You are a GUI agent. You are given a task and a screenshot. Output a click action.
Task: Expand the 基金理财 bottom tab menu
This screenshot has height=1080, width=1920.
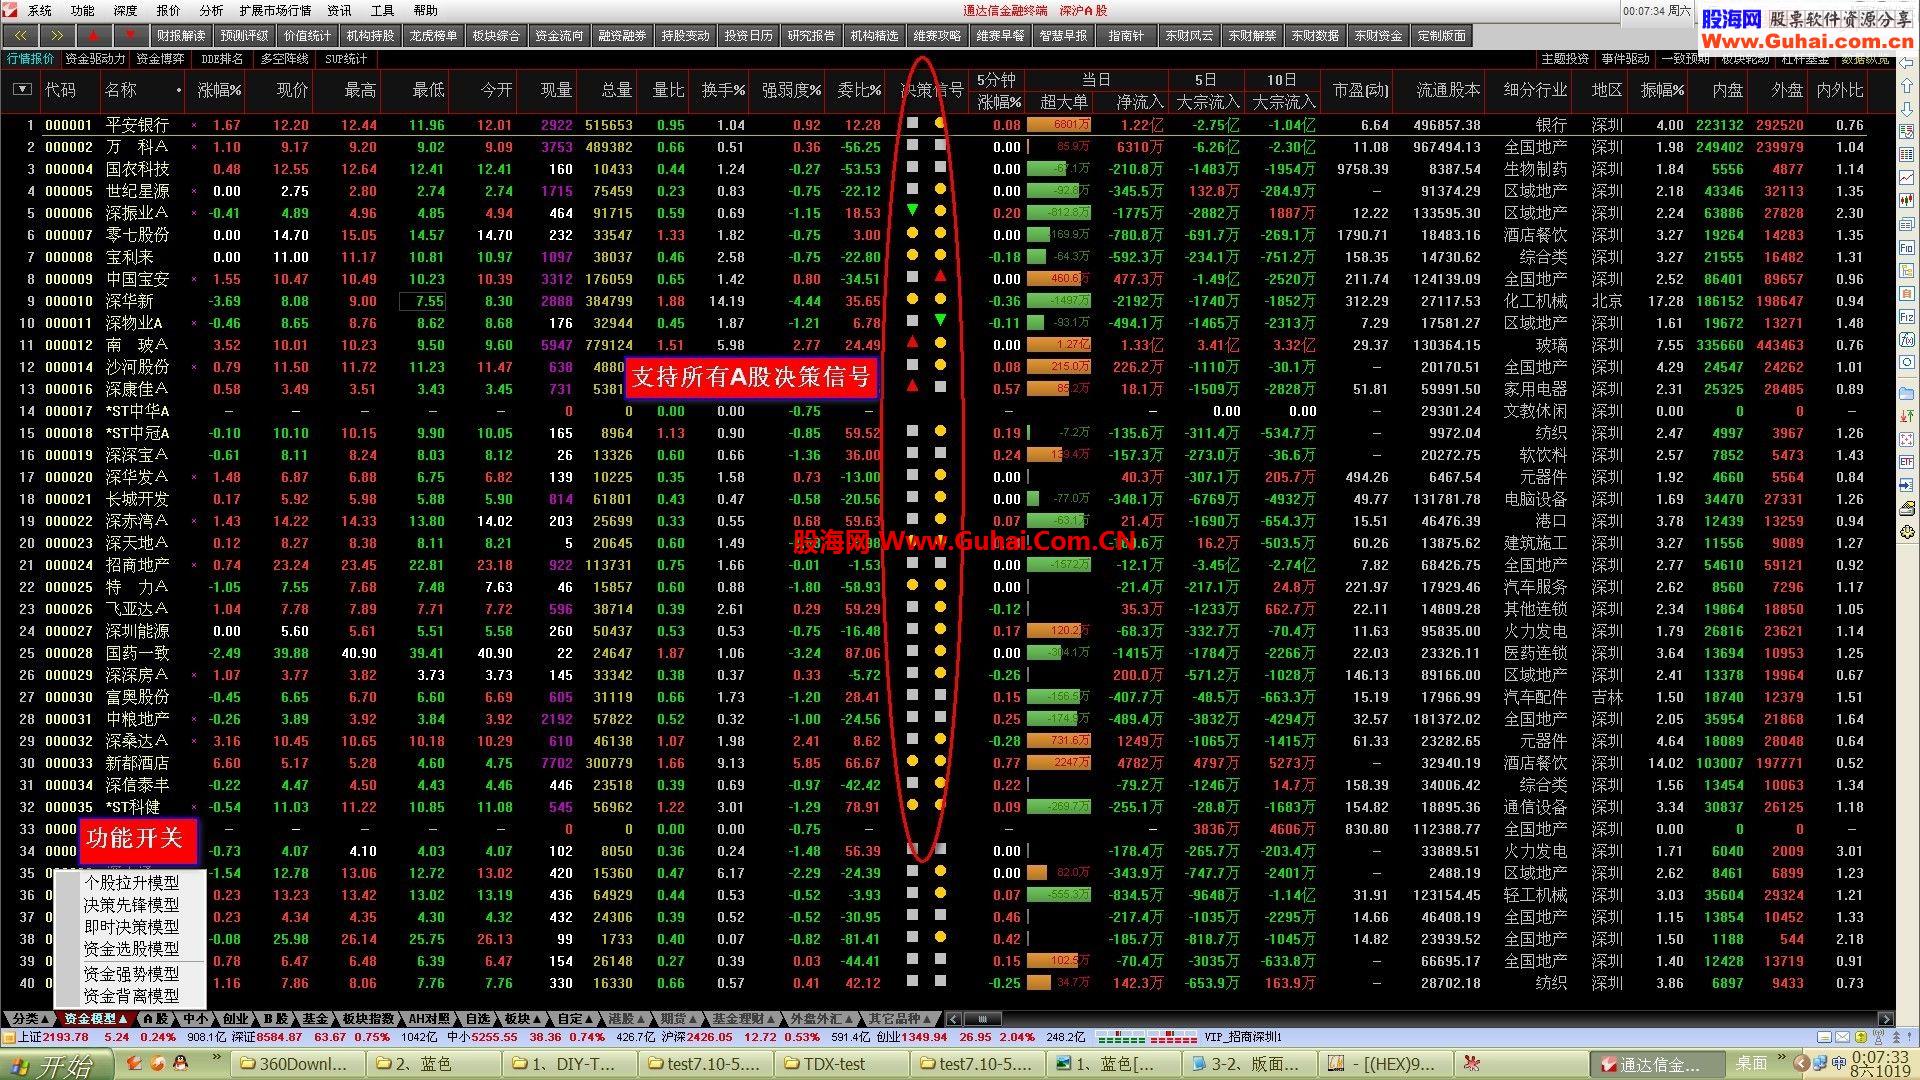[x=744, y=1019]
